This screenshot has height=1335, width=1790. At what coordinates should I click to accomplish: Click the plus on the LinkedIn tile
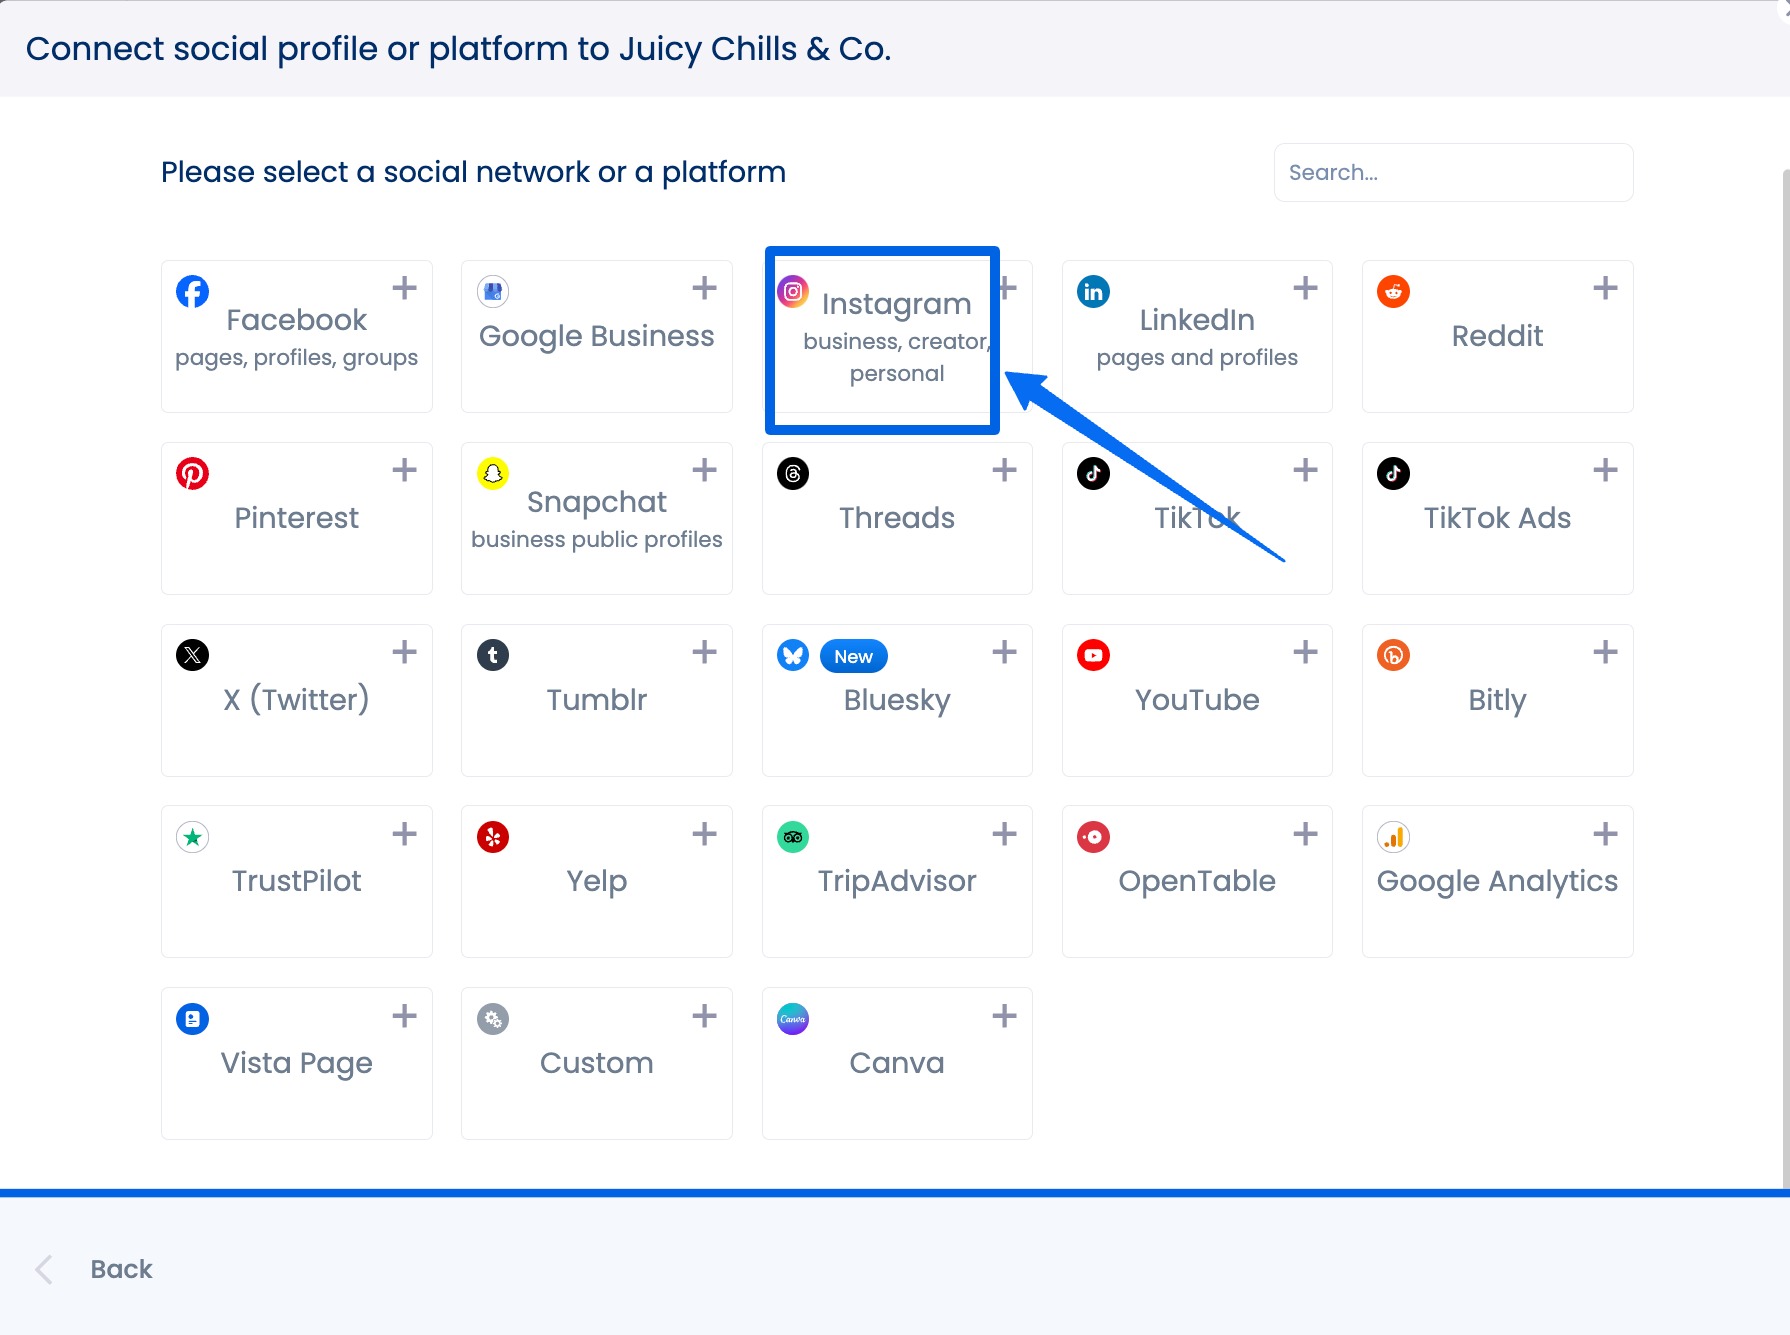coord(1305,288)
